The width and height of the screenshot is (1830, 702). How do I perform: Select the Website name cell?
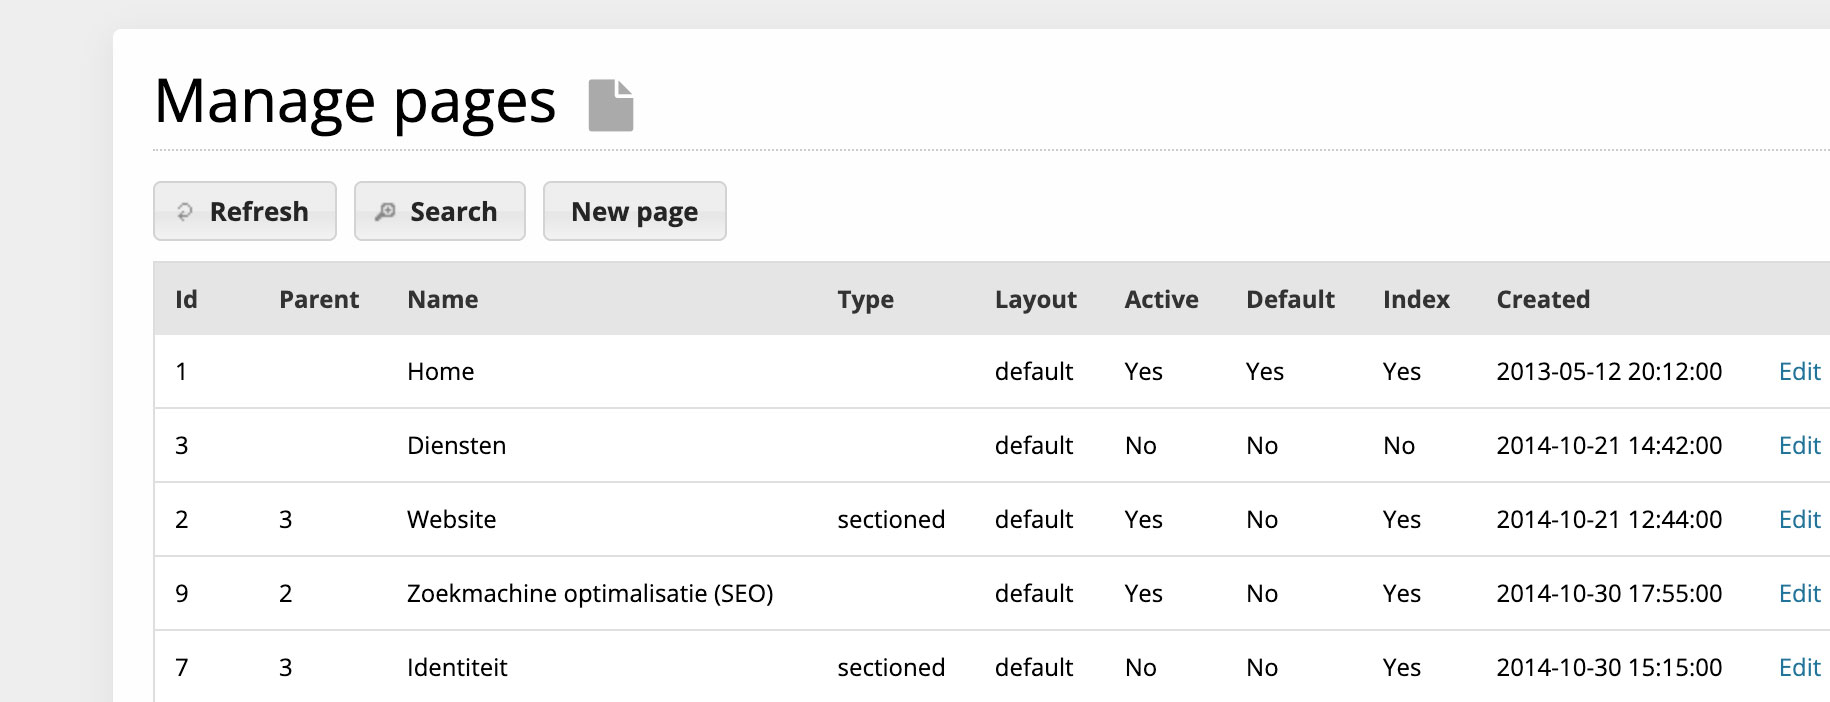452,519
